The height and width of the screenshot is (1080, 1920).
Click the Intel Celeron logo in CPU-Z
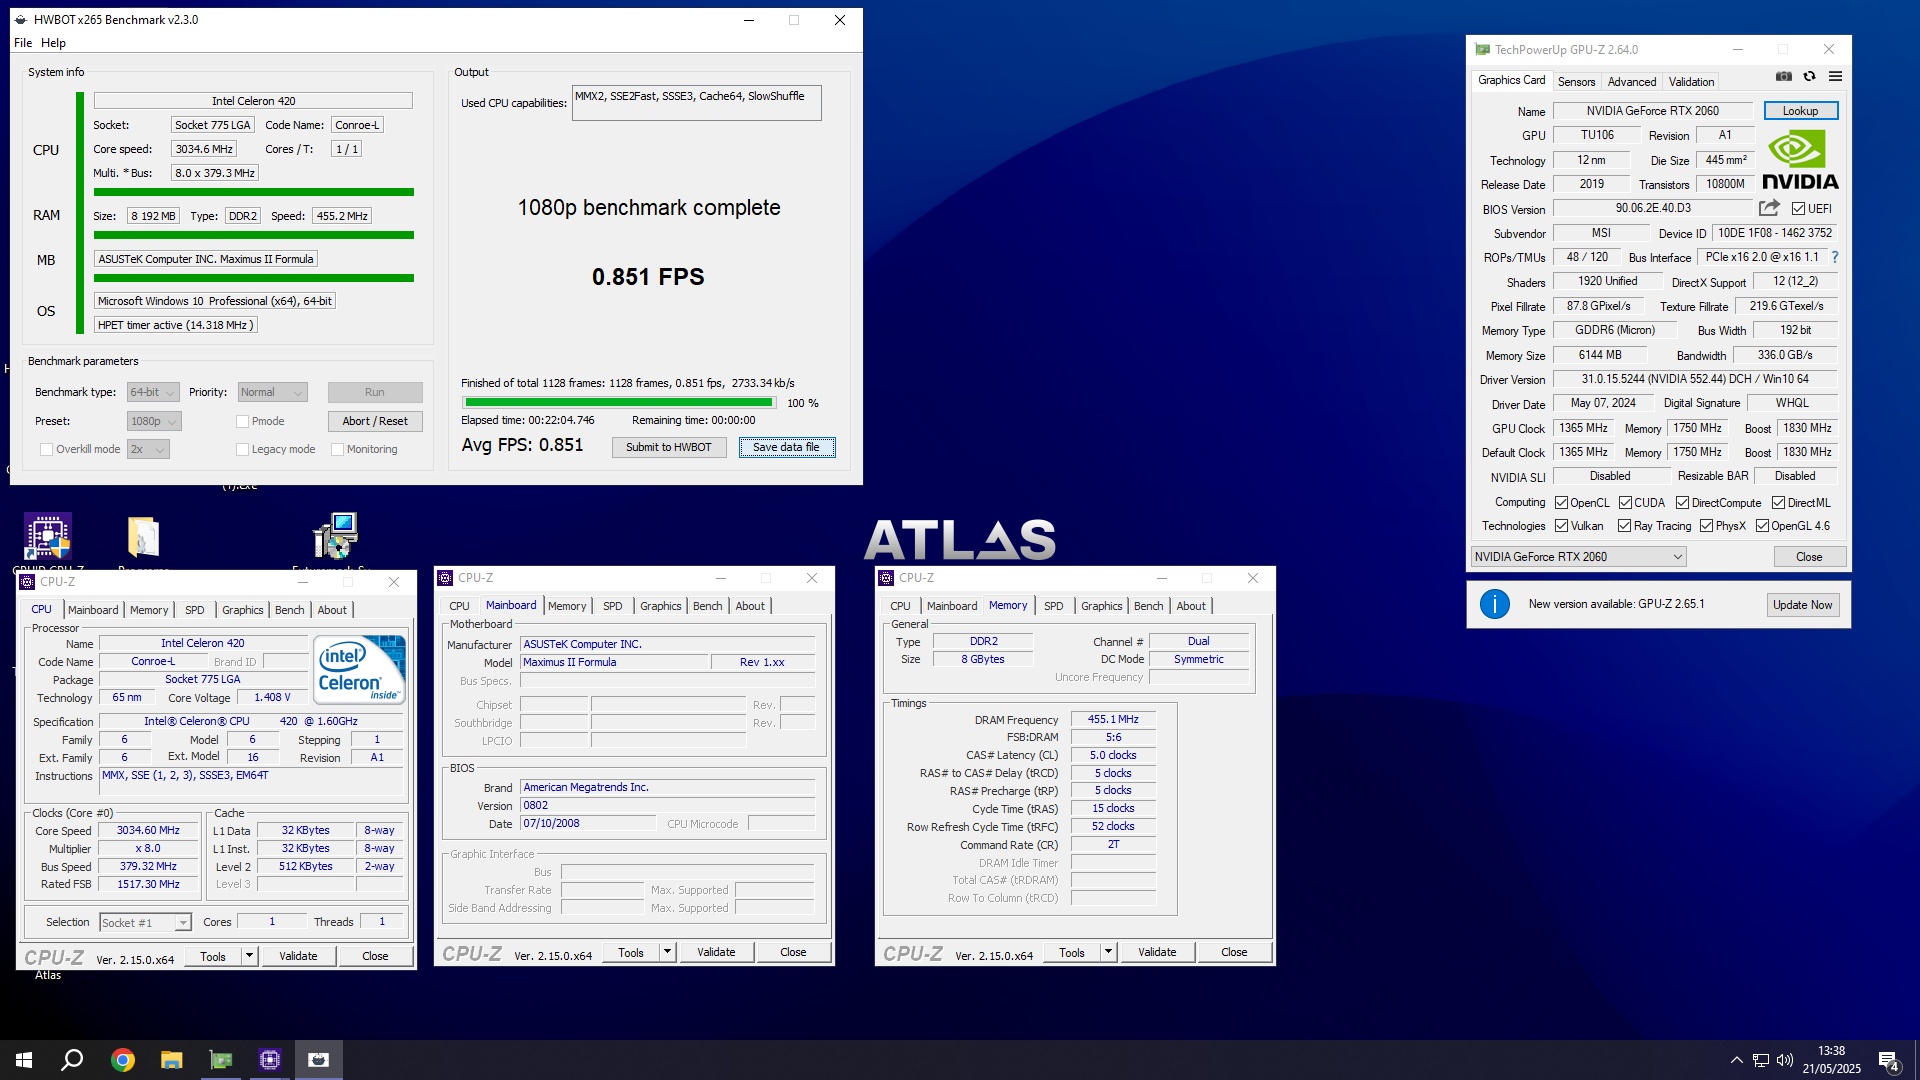[359, 669]
